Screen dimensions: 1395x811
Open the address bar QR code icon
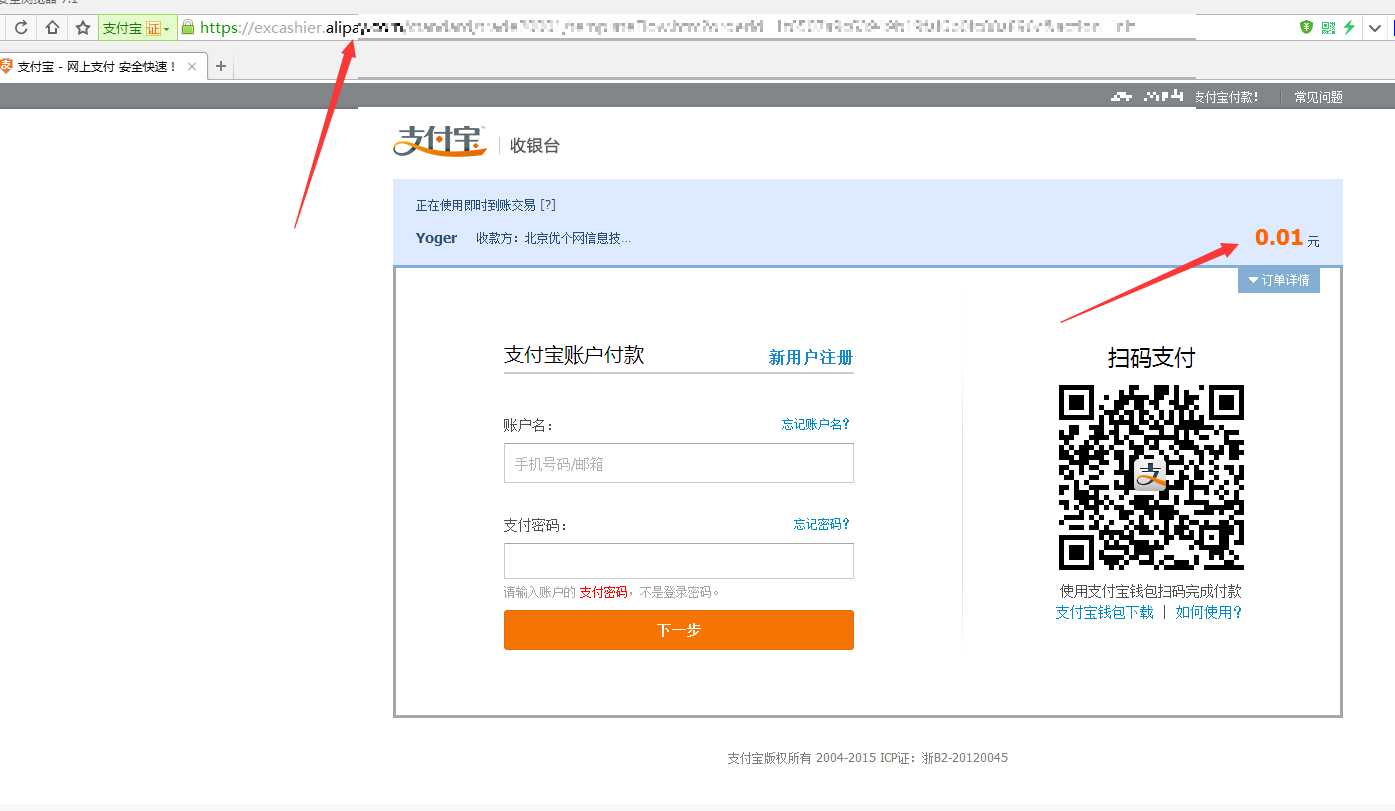coord(1328,27)
